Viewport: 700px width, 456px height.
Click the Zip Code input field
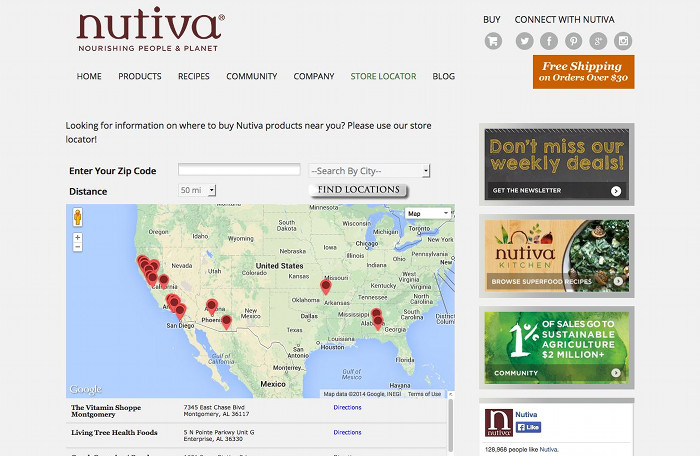[239, 171]
